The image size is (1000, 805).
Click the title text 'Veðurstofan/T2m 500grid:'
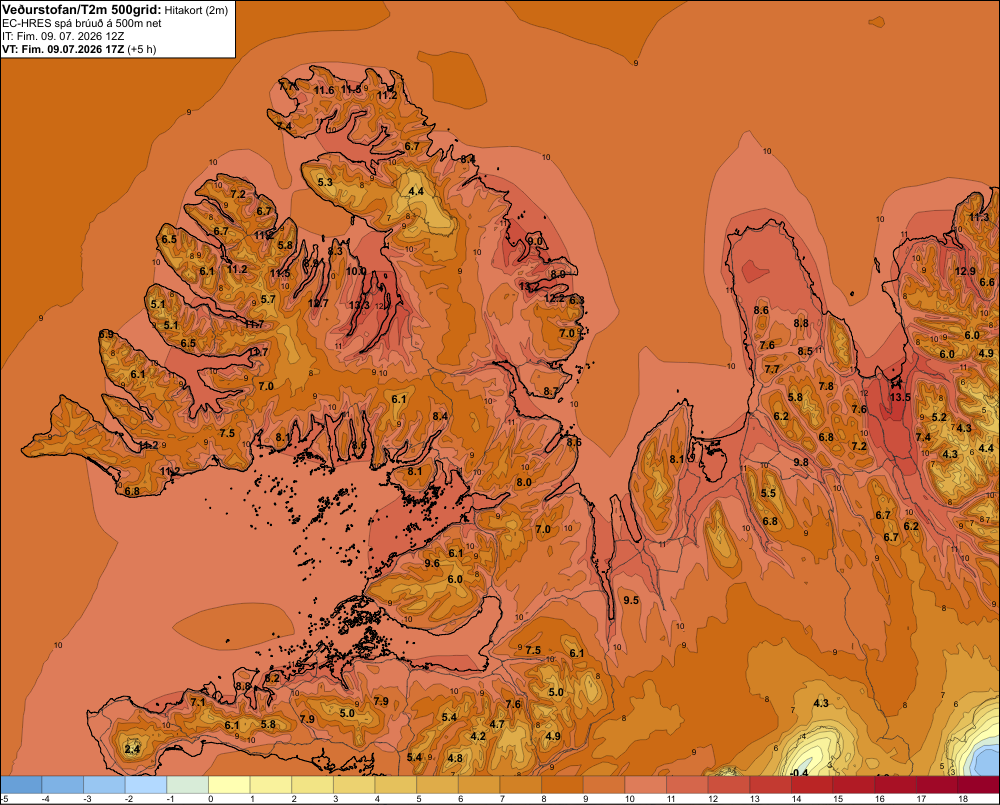point(82,10)
